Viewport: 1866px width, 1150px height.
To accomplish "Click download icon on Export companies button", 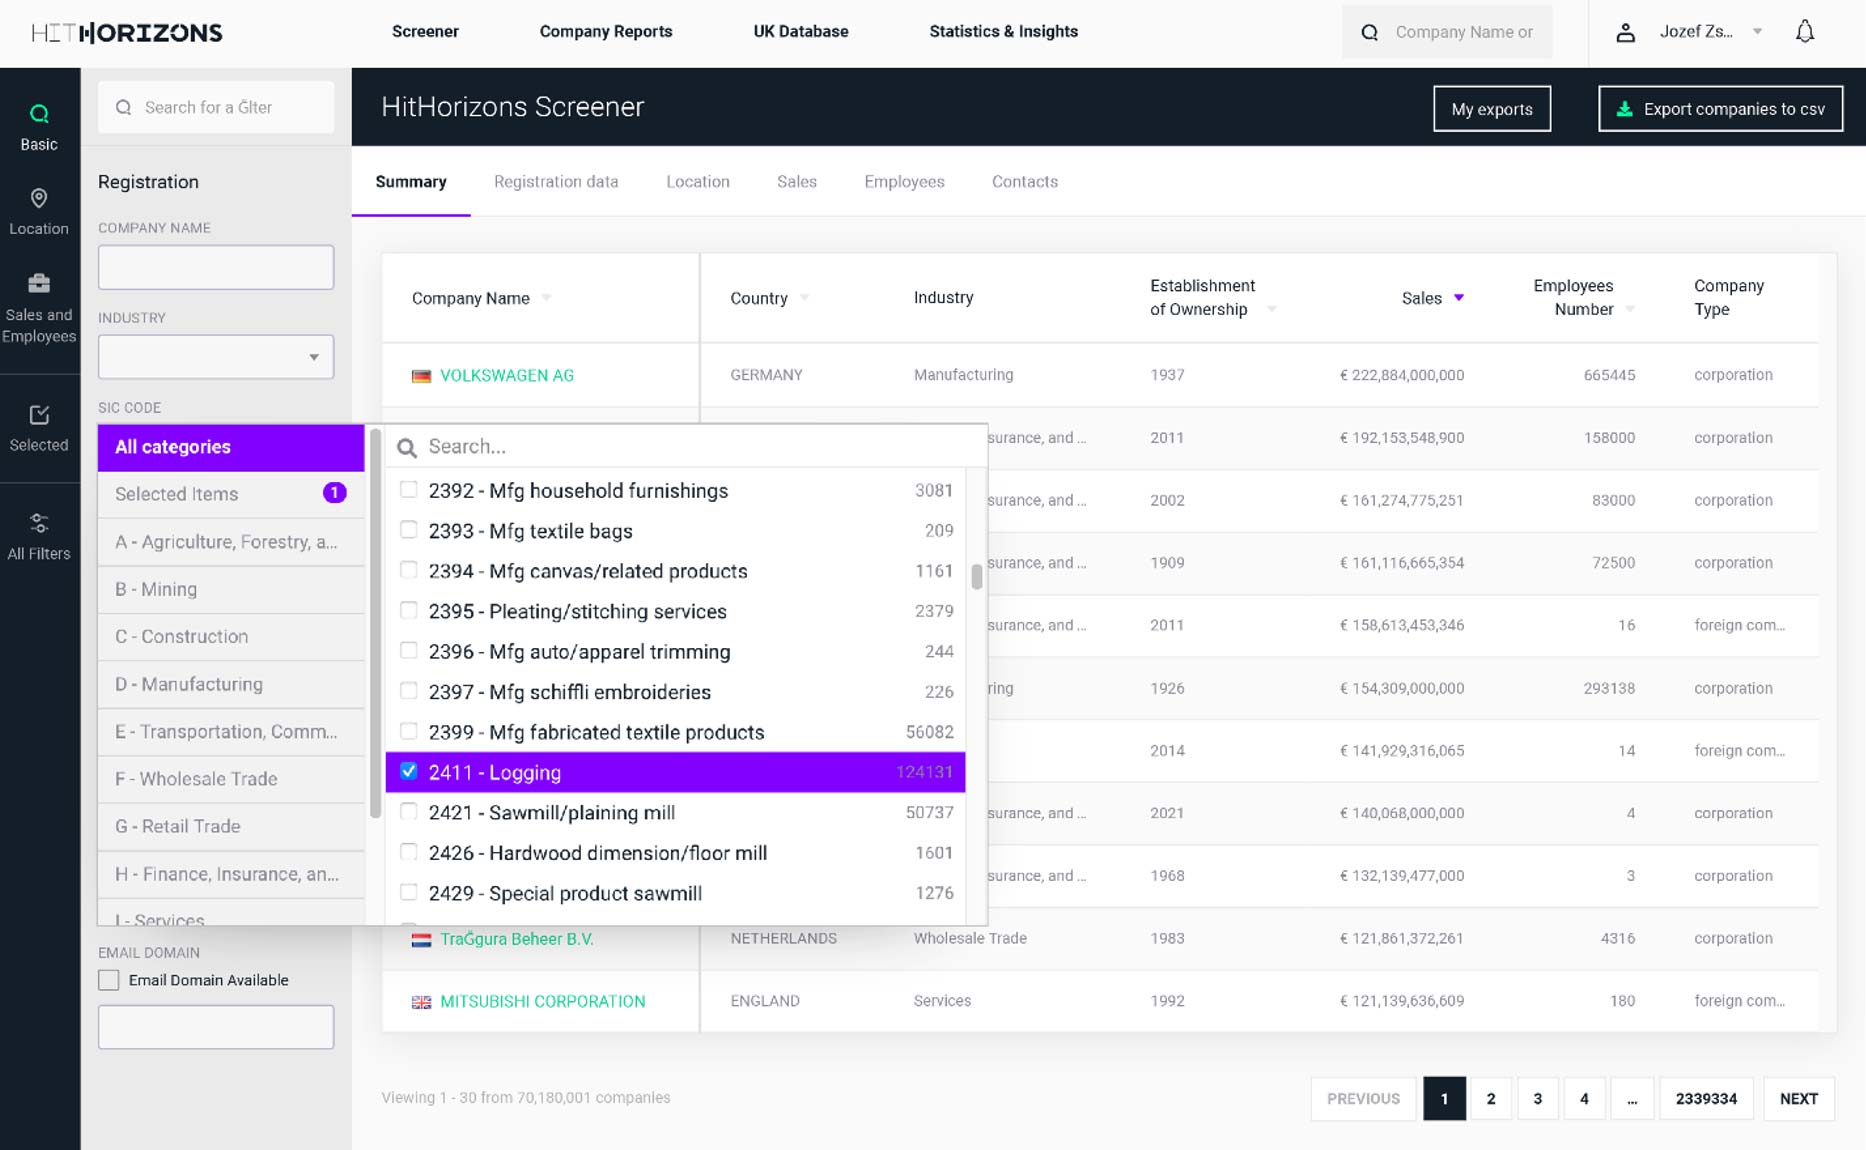I will [1625, 109].
